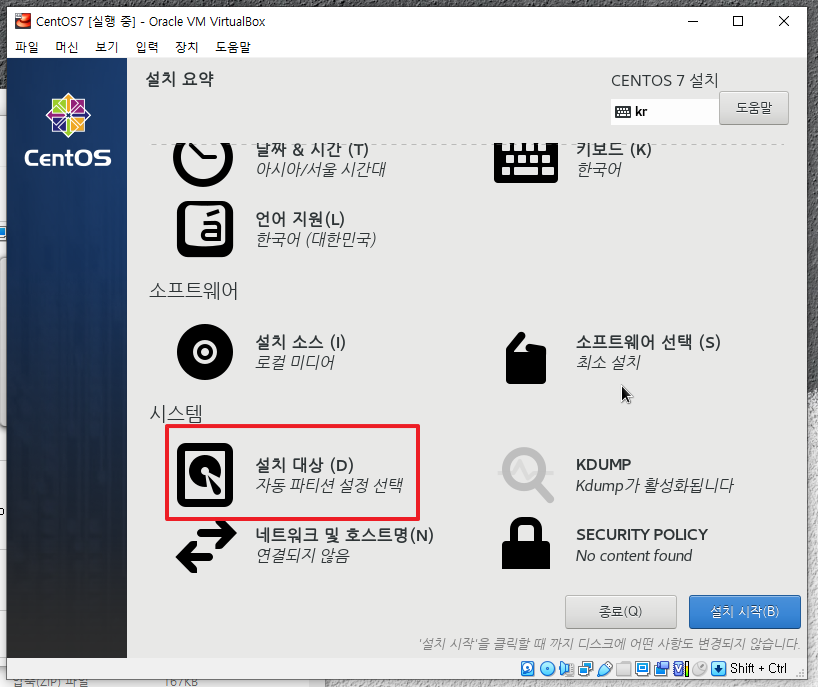Viewport: 818px width, 687px height.
Task: Click host key down-arrow status icon
Action: pyautogui.click(x=718, y=669)
